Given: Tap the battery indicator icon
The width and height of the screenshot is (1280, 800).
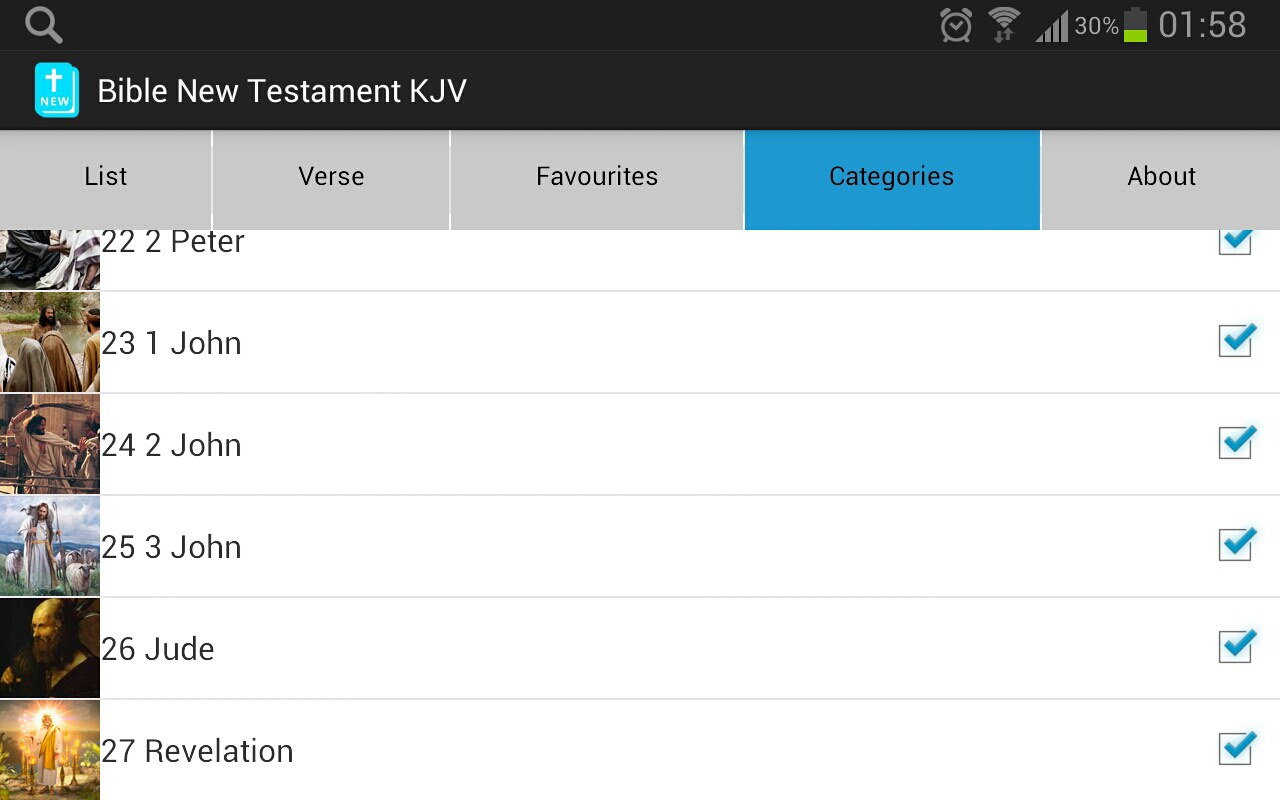Looking at the screenshot, I should (1135, 25).
